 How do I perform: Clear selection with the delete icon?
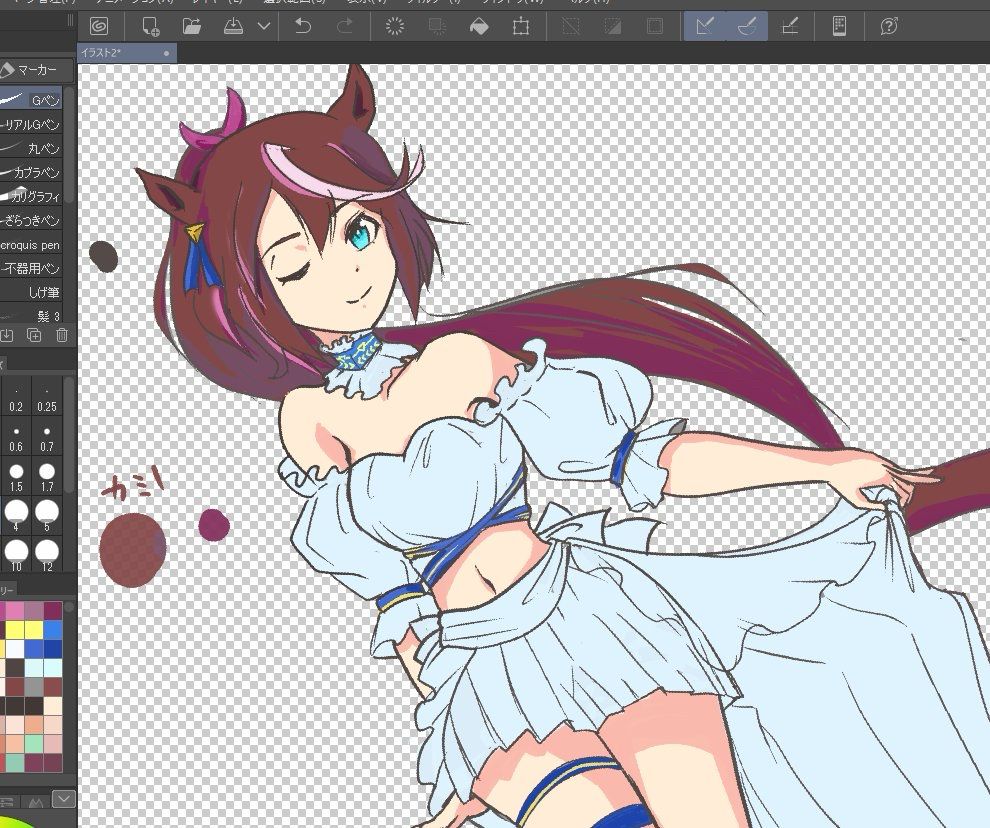click(x=395, y=27)
